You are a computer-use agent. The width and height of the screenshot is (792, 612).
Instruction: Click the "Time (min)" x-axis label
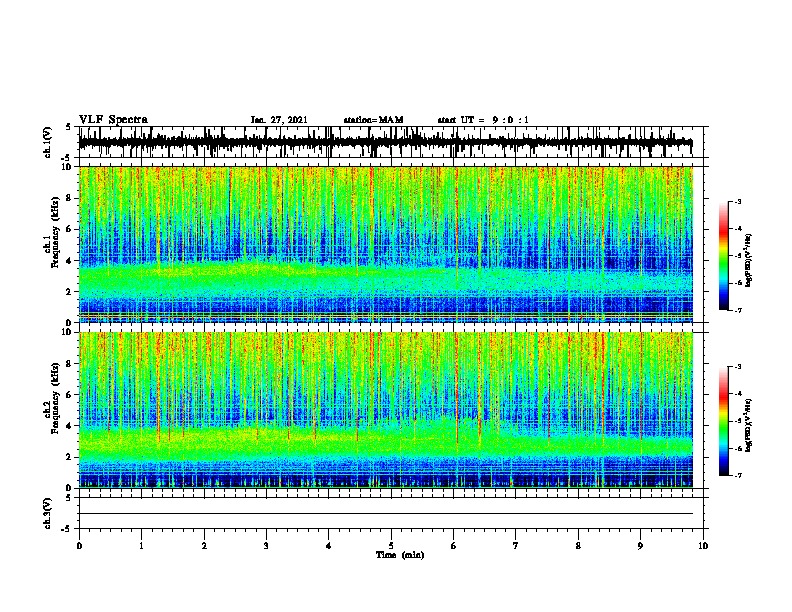click(400, 555)
